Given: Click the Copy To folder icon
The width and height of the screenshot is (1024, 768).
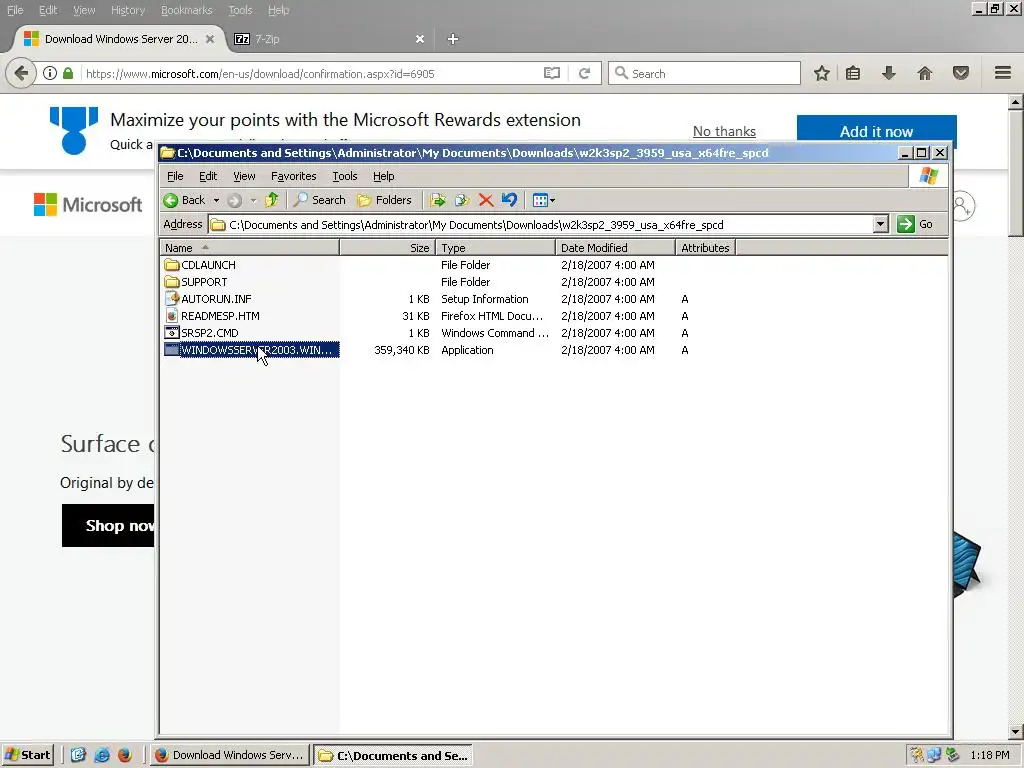Looking at the screenshot, I should (x=462, y=200).
